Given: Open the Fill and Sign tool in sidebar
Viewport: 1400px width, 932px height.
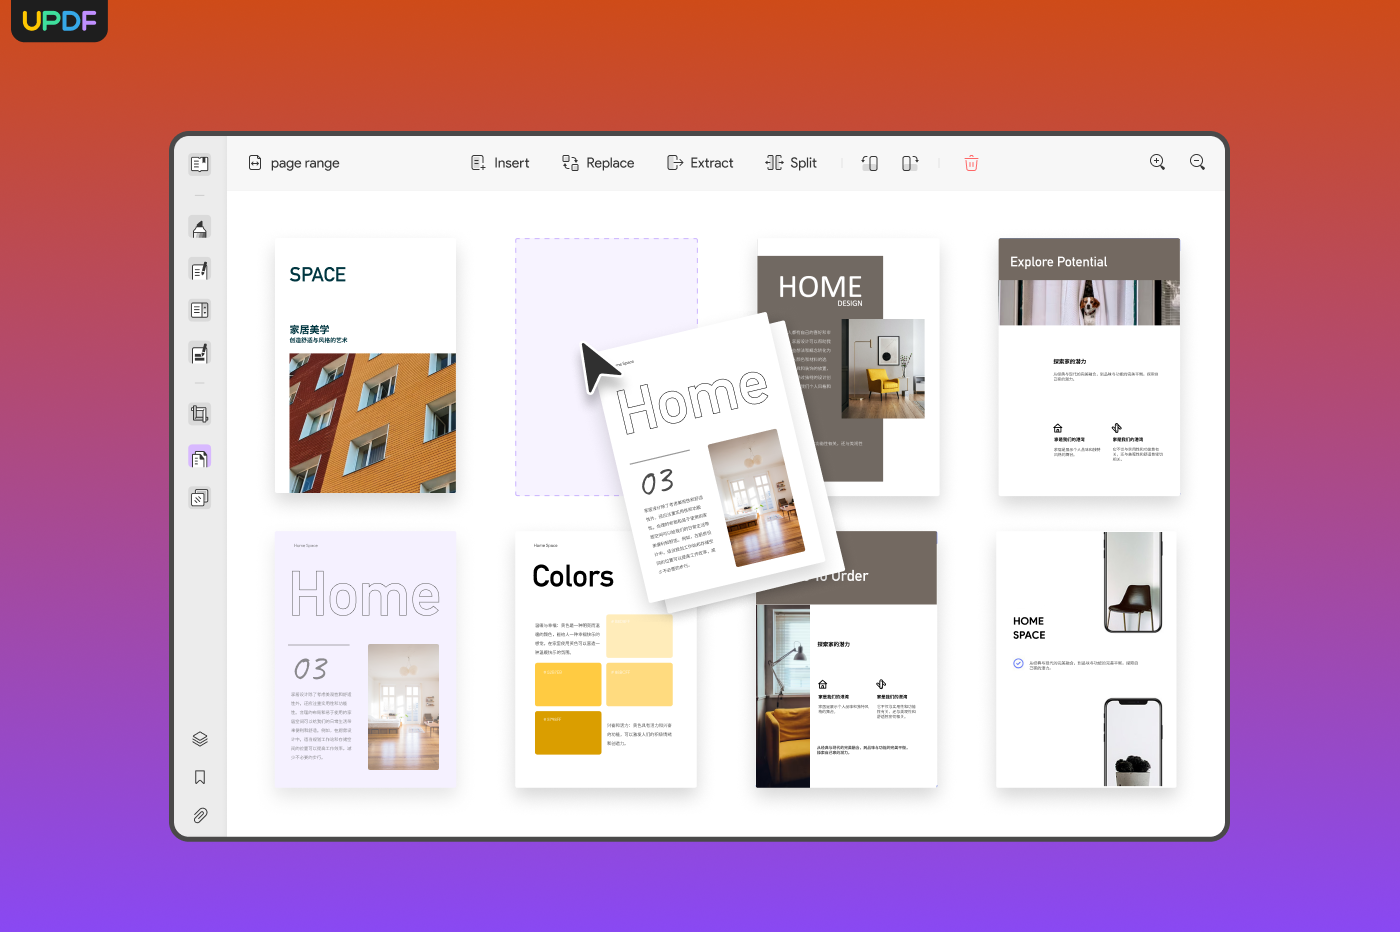Looking at the screenshot, I should tap(200, 353).
